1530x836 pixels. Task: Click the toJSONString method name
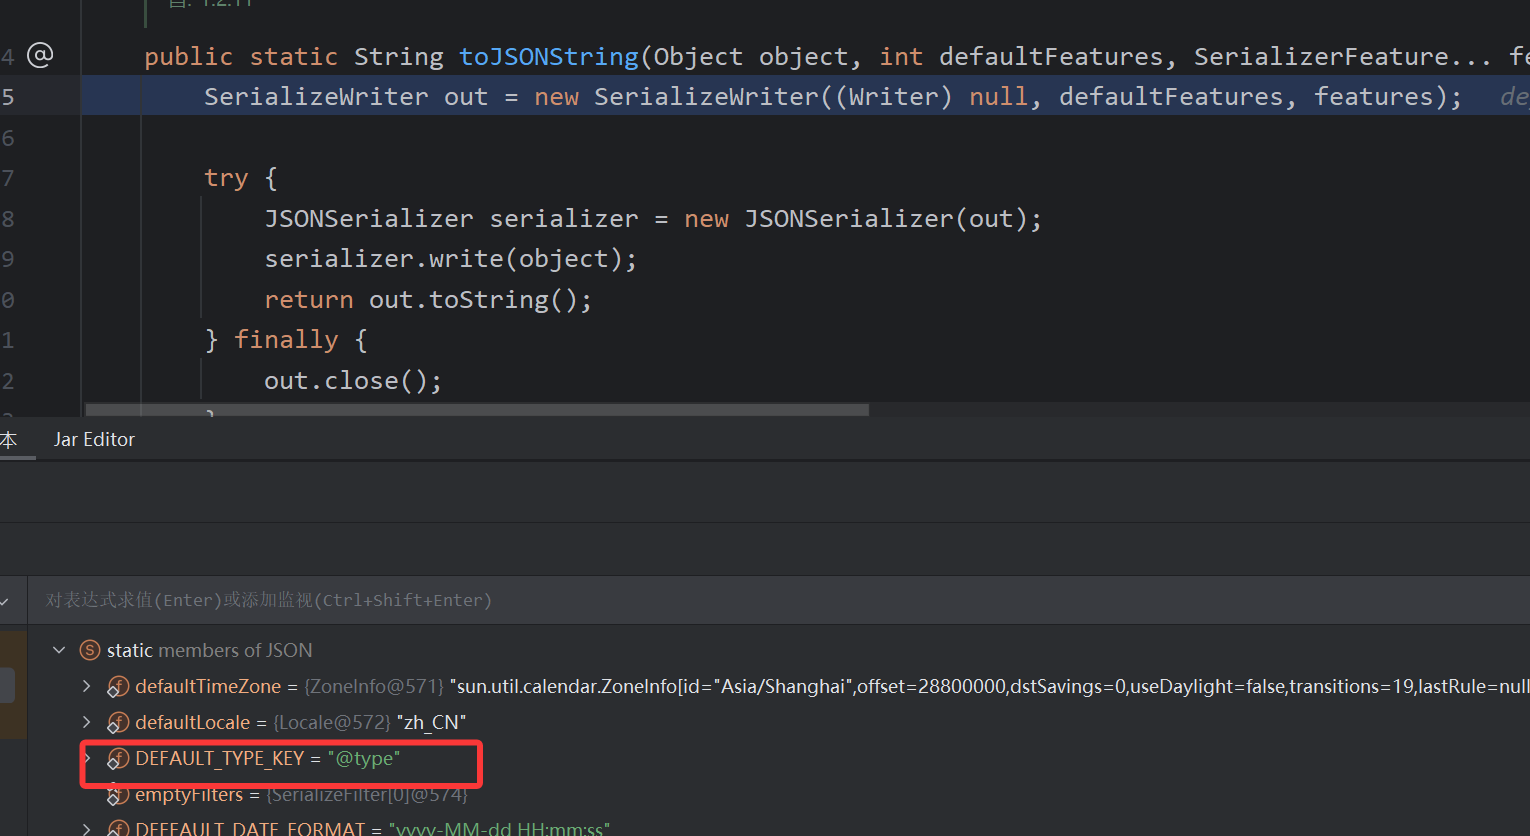click(548, 57)
